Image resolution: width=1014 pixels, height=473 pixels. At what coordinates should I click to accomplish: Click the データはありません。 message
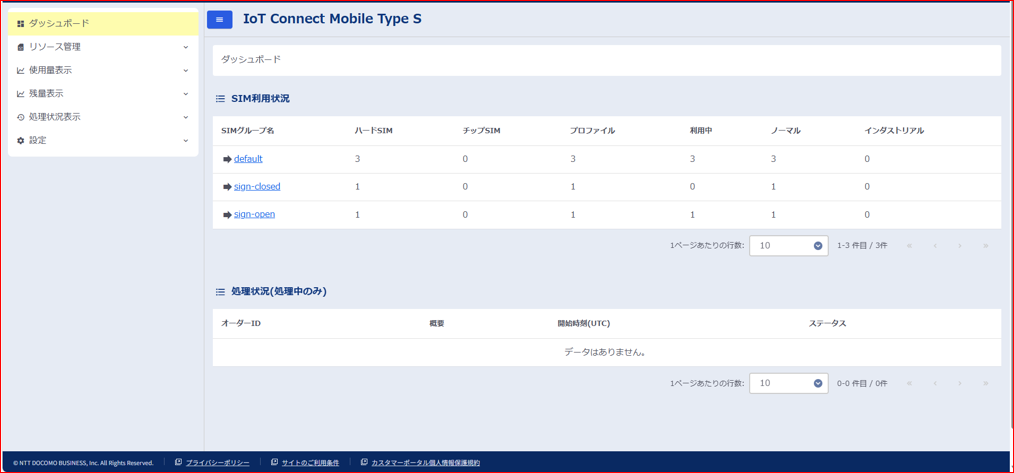[607, 353]
